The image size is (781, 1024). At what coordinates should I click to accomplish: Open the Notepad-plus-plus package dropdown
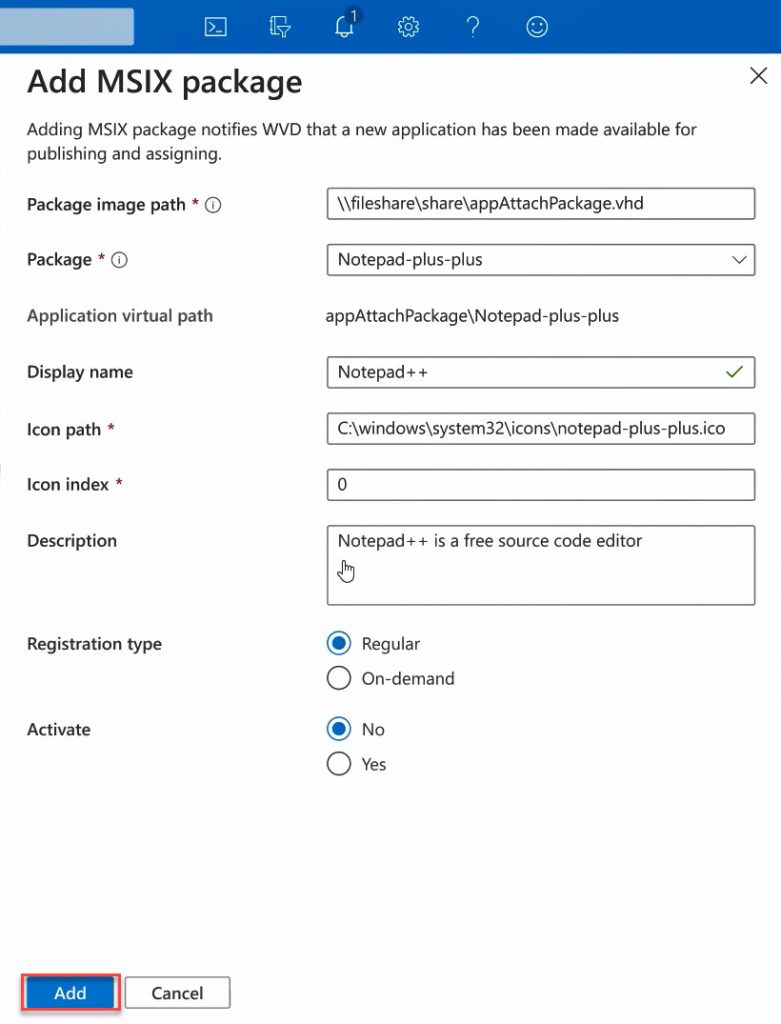pos(739,259)
